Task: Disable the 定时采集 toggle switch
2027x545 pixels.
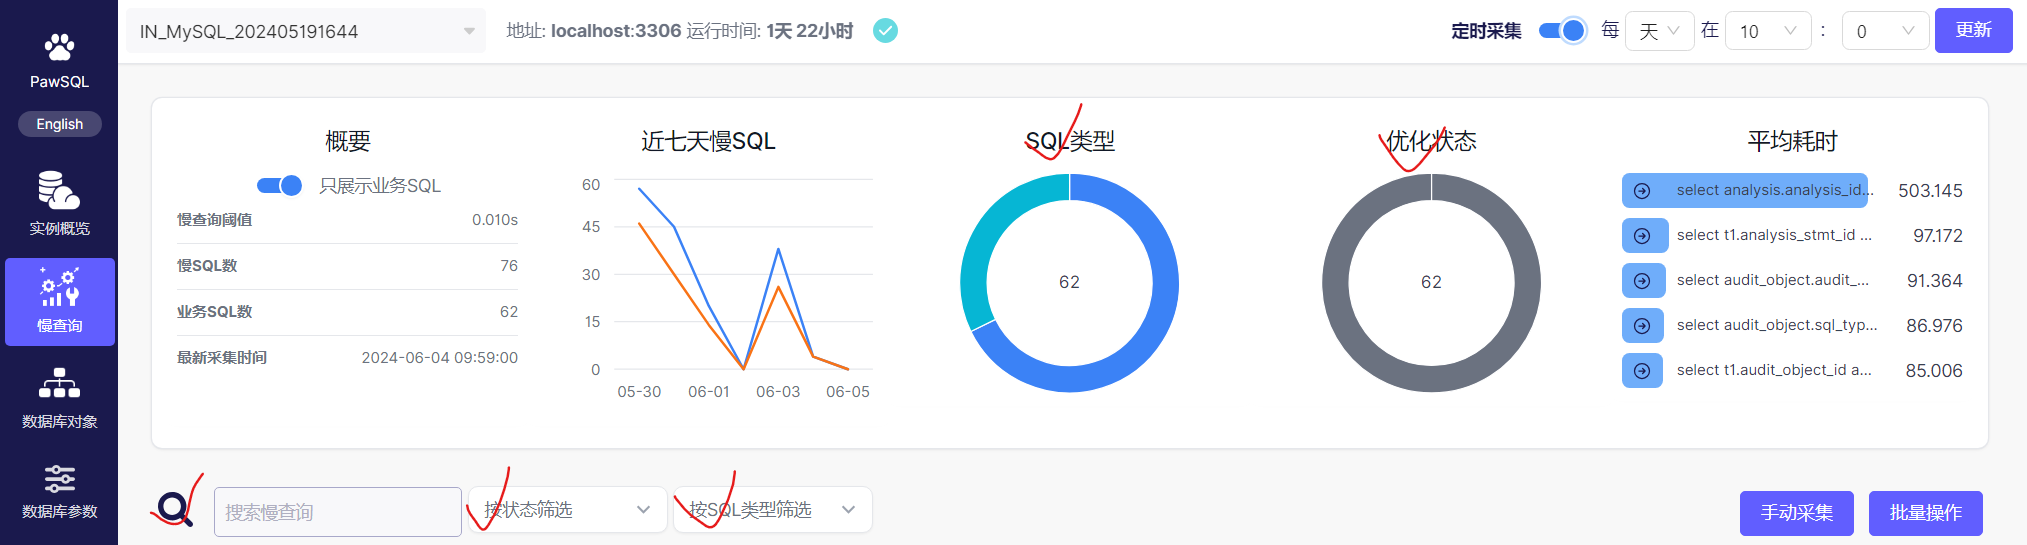Action: [1562, 31]
